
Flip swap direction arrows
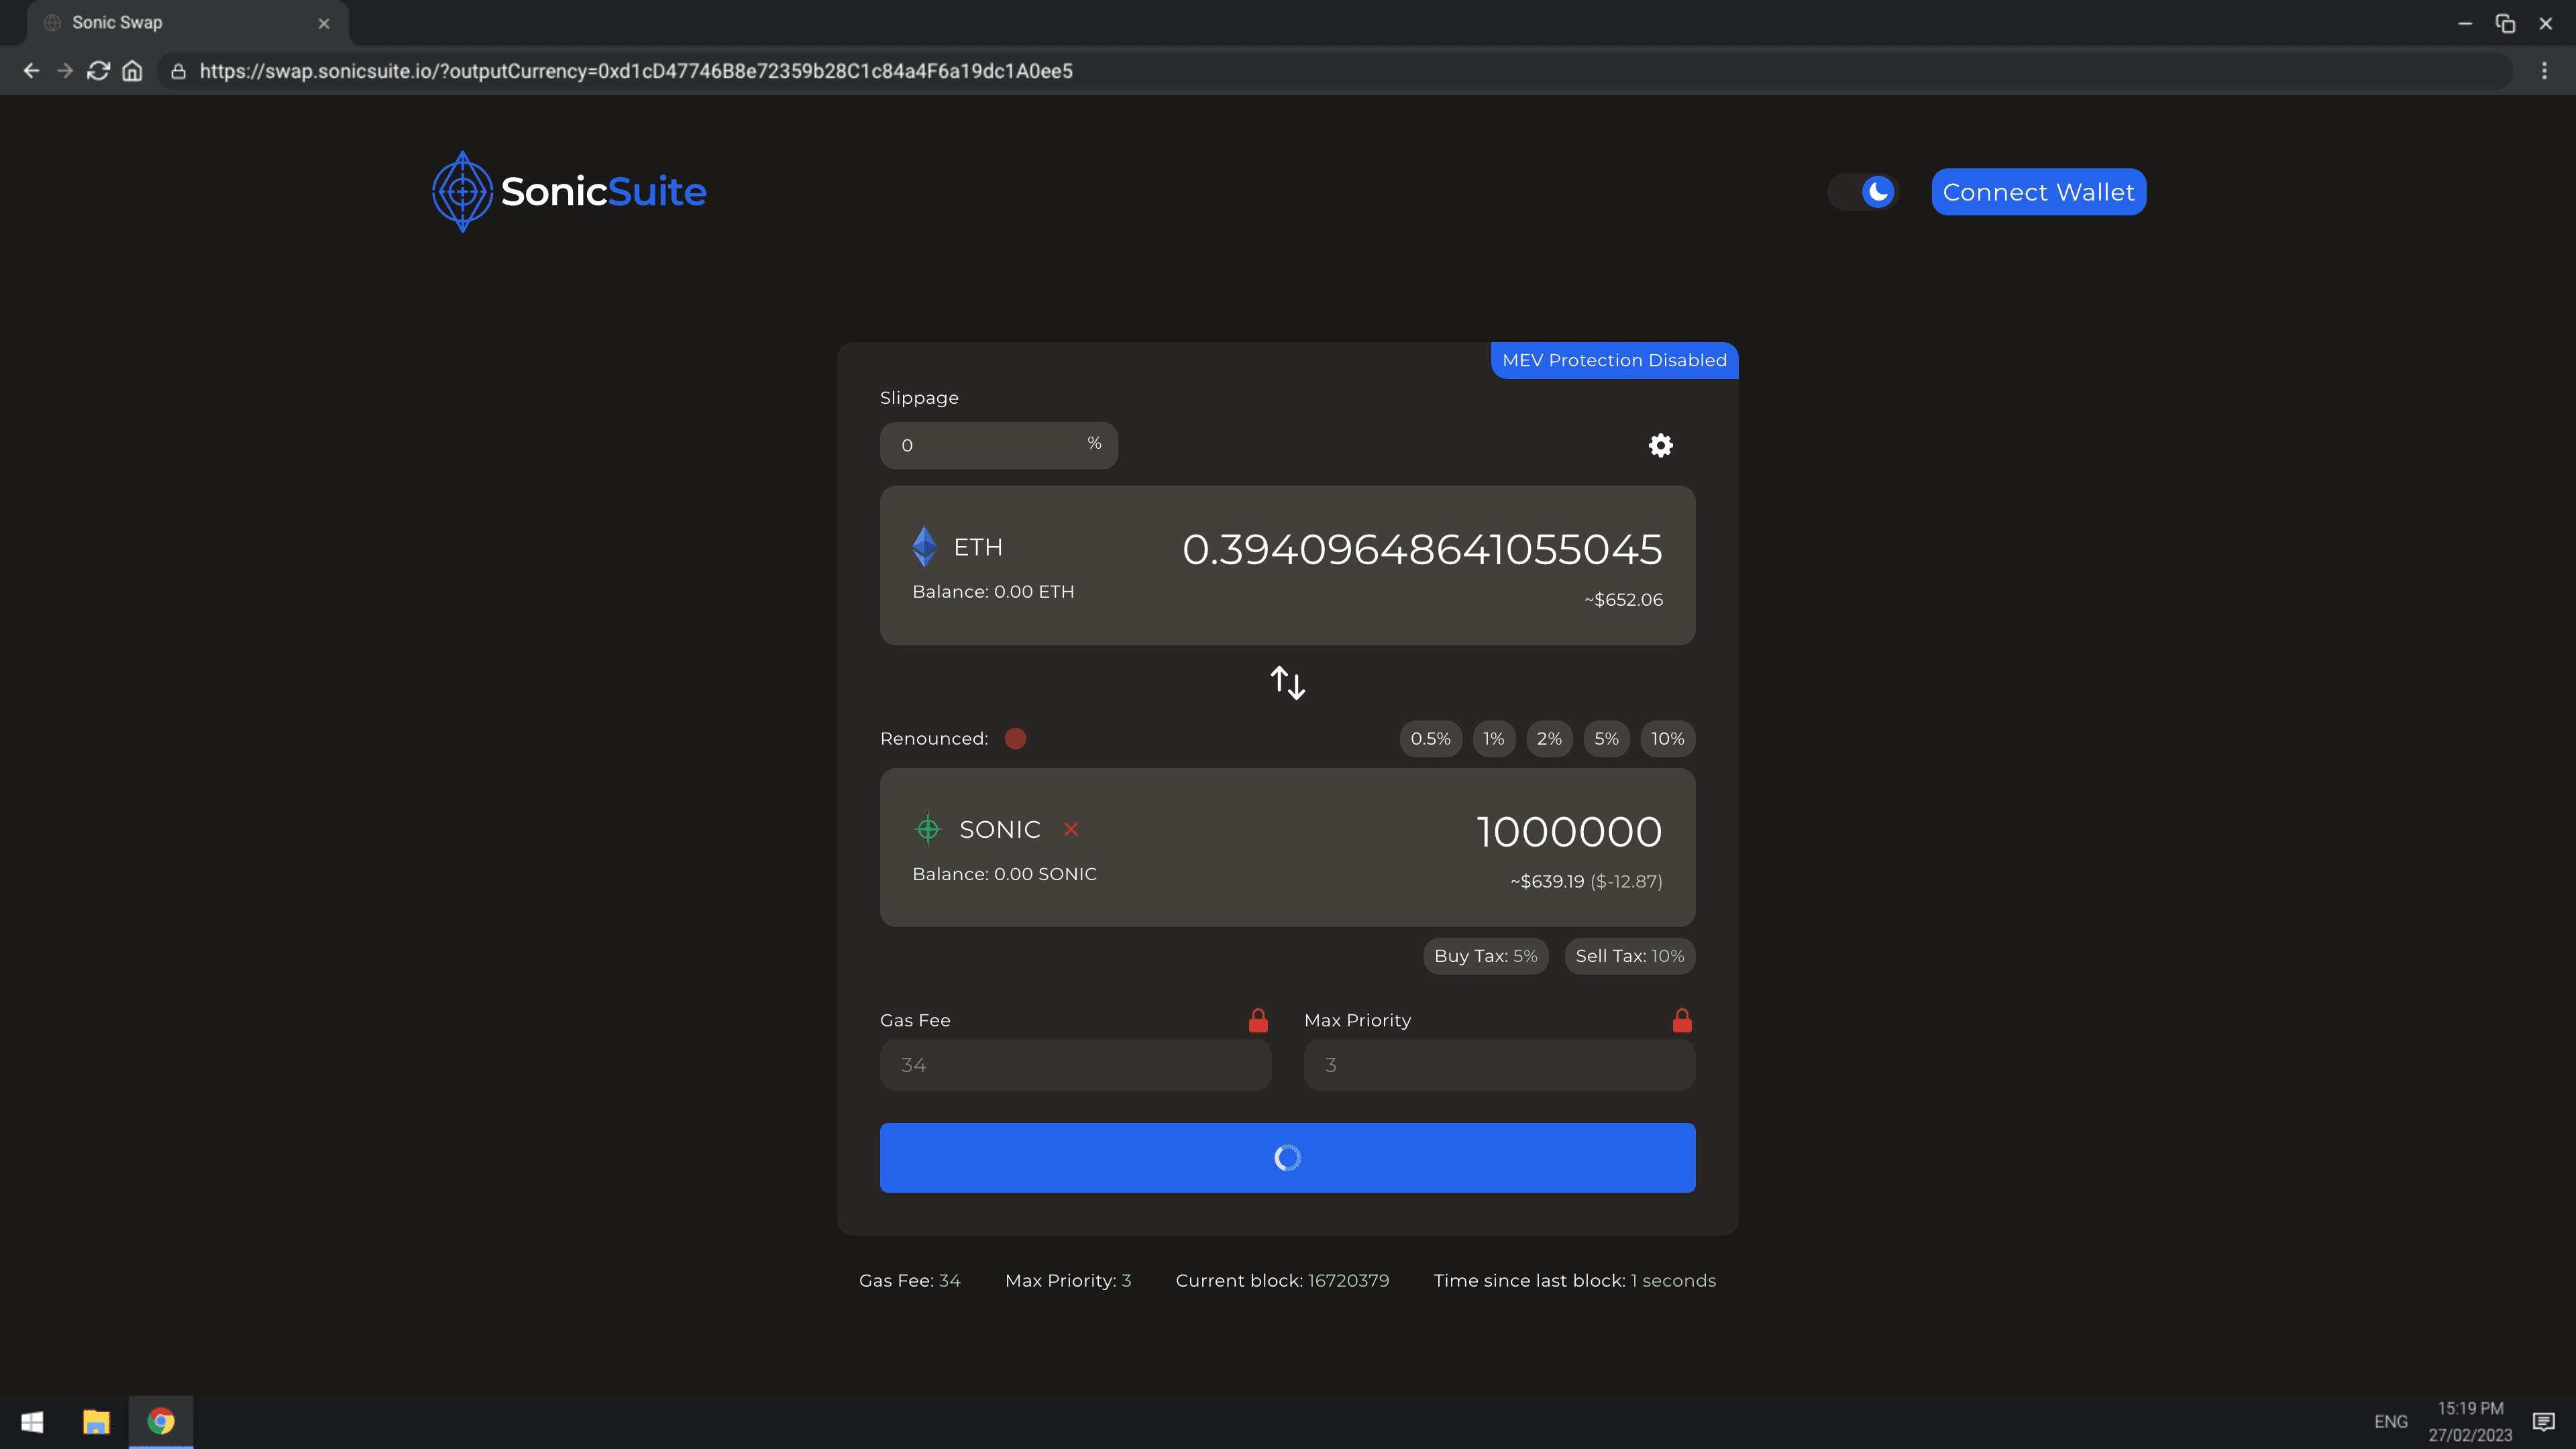click(x=1287, y=683)
